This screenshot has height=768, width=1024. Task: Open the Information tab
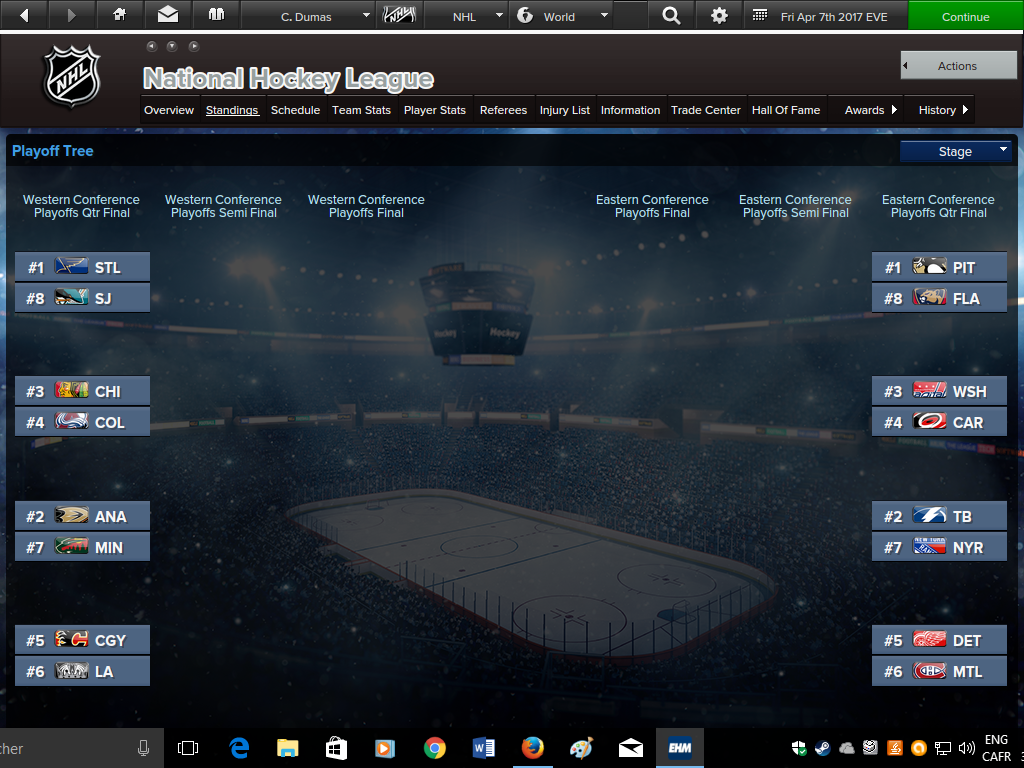[x=630, y=110]
